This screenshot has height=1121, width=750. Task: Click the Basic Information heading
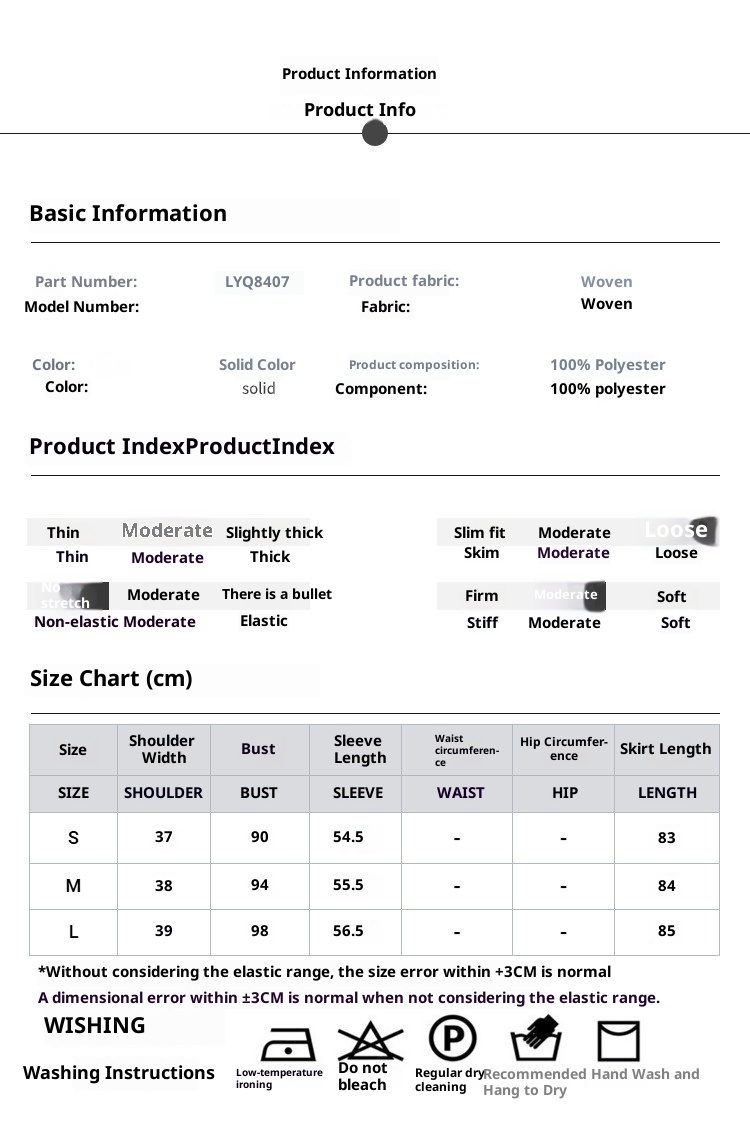pos(128,213)
